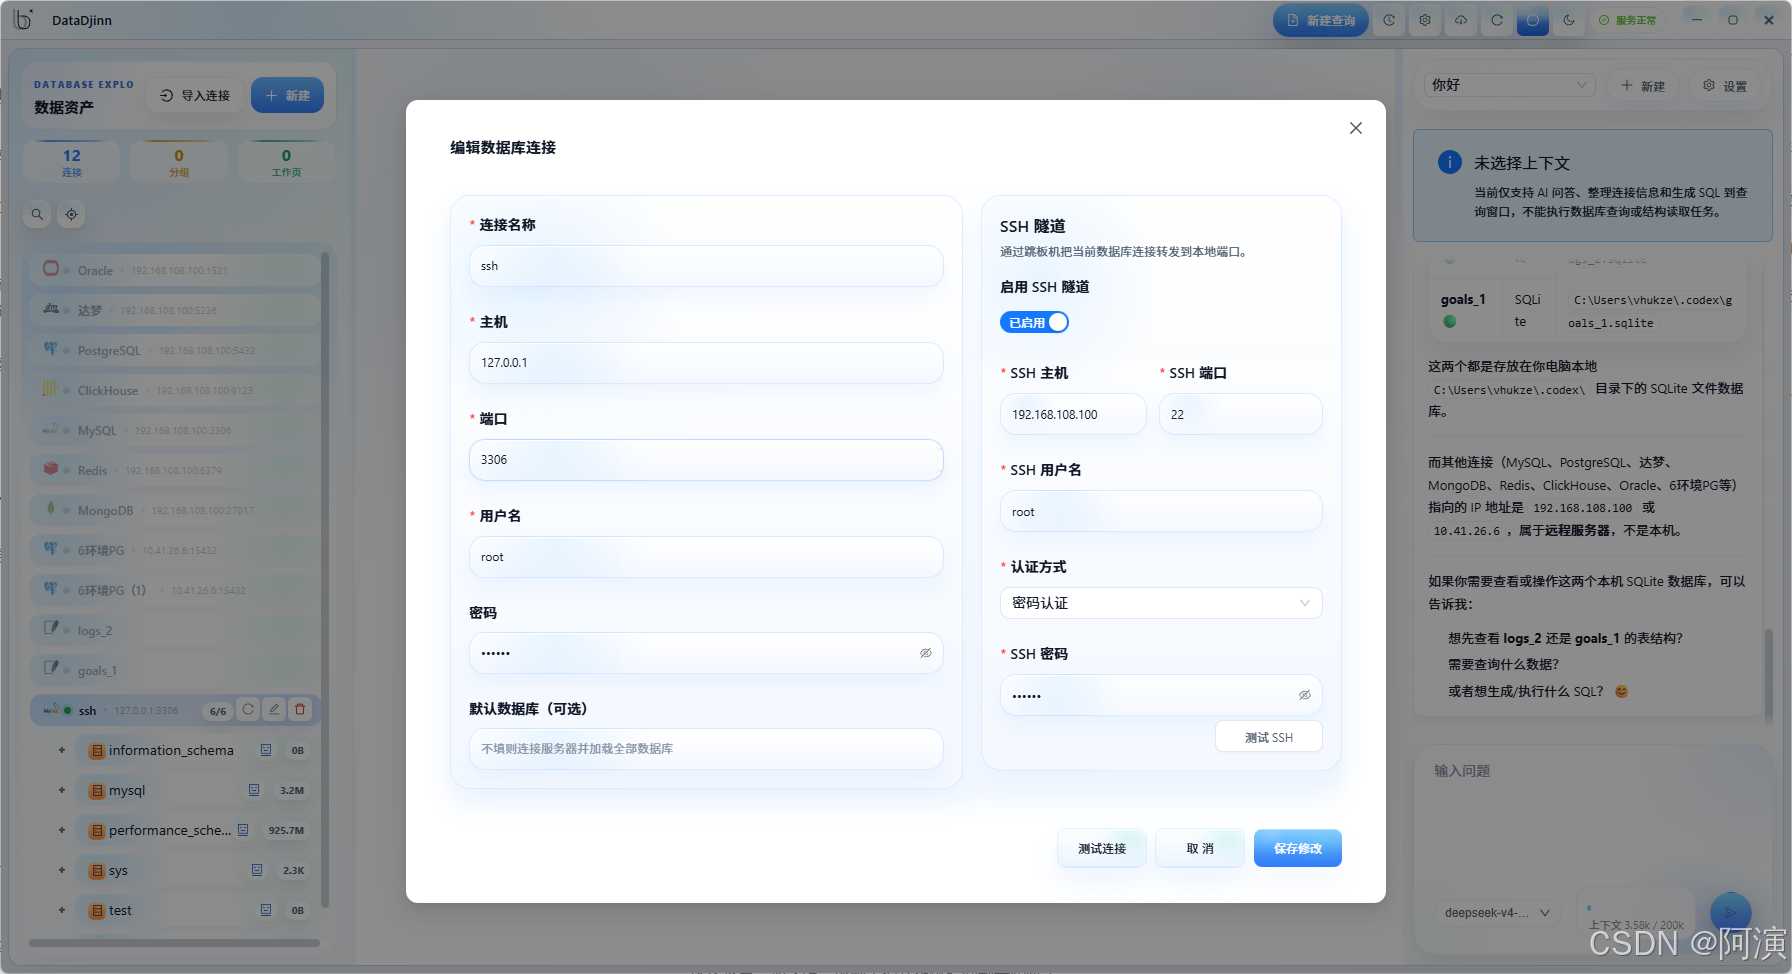Expand the test database node
The height and width of the screenshot is (974, 1792).
pyautogui.click(x=62, y=910)
